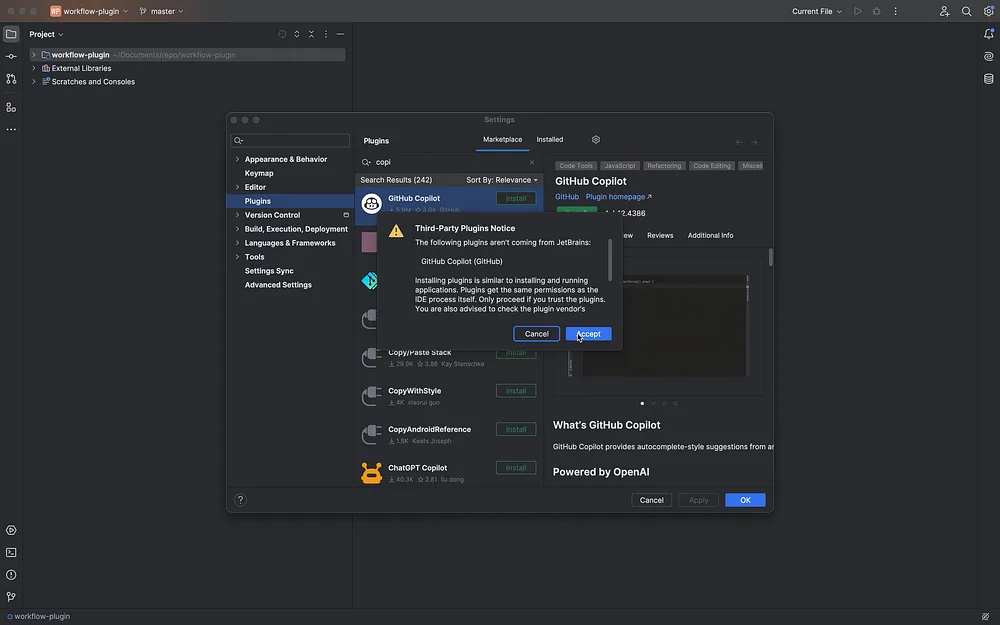This screenshot has height=625, width=1000.
Task: Click OK in Settings dialog
Action: pyautogui.click(x=745, y=500)
